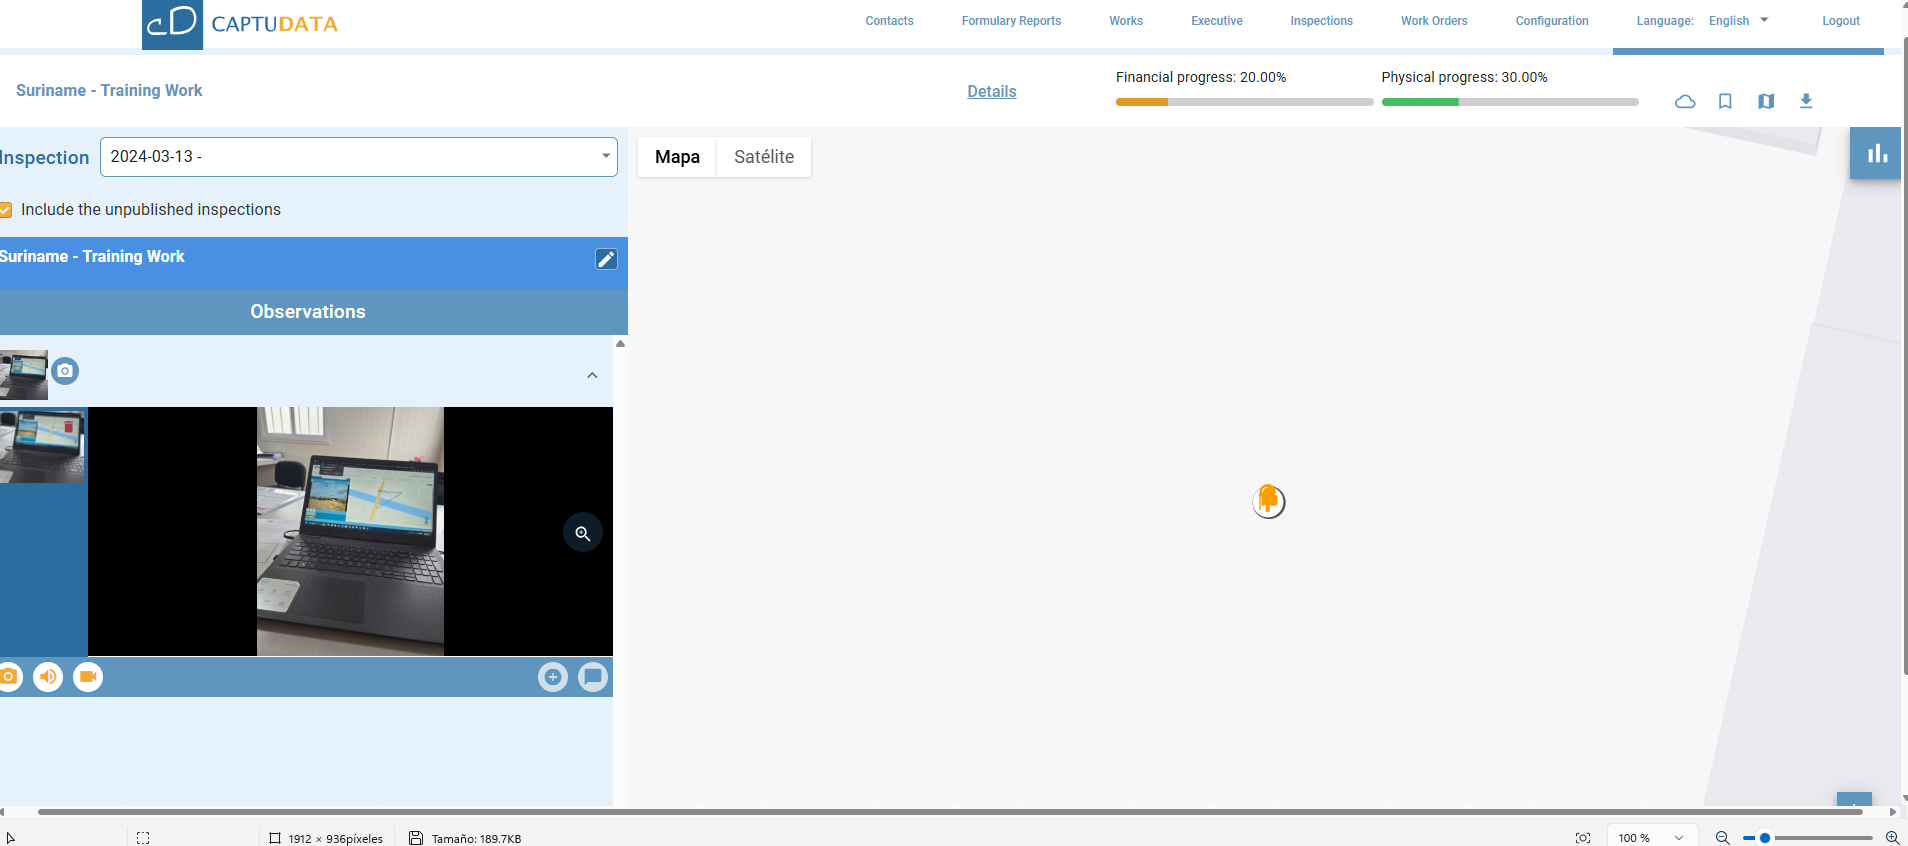This screenshot has width=1908, height=846.
Task: Click the download icon
Action: point(1806,101)
